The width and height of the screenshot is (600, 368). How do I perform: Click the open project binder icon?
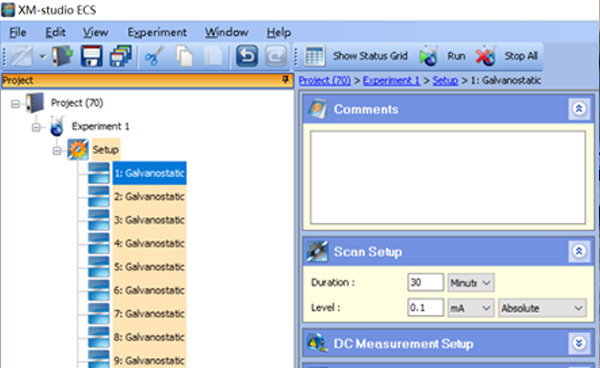click(62, 56)
